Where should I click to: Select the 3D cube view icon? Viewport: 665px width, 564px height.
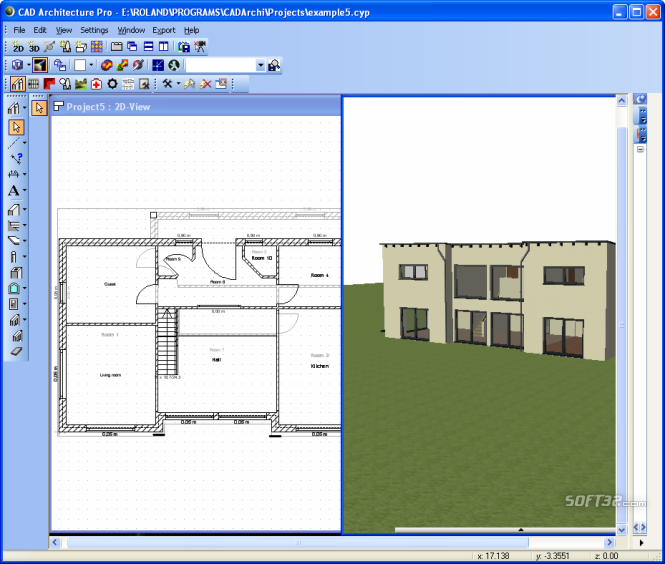pos(17,65)
